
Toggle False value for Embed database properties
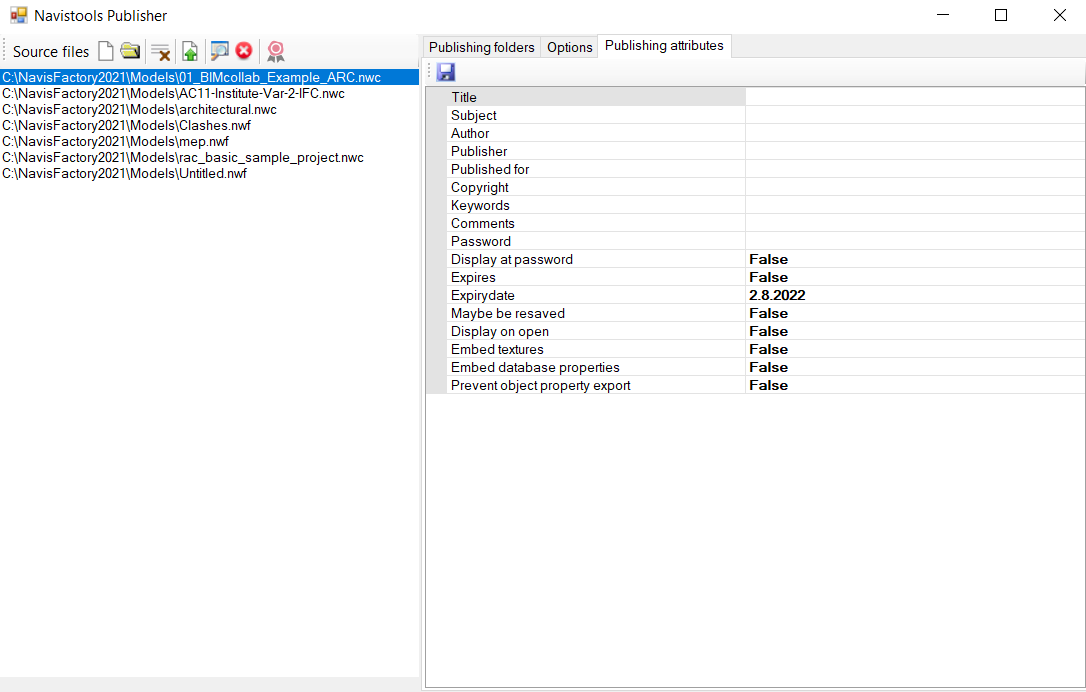(915, 367)
